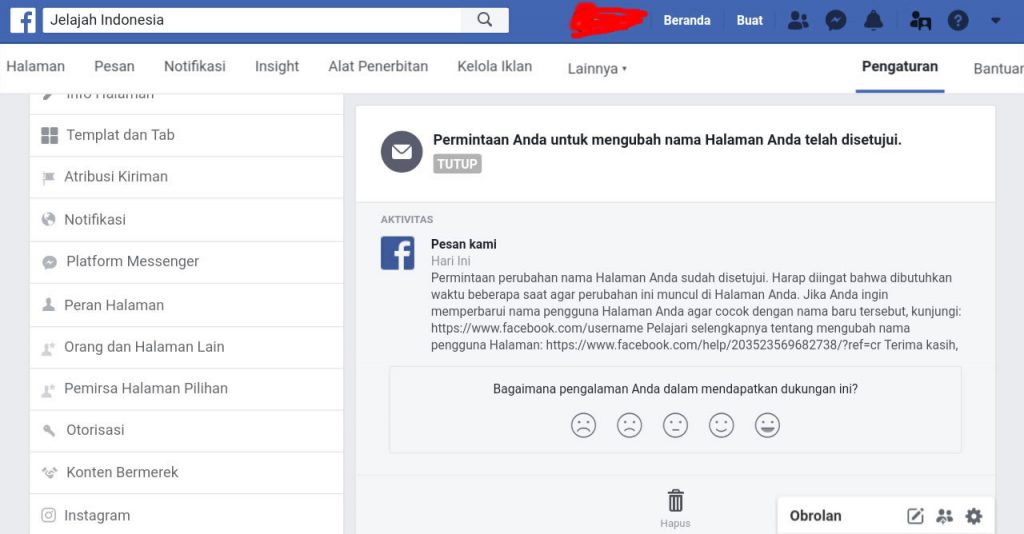Screen dimensions: 1024x534
Task: Click the Peran Halaman person icon
Action: [48, 305]
